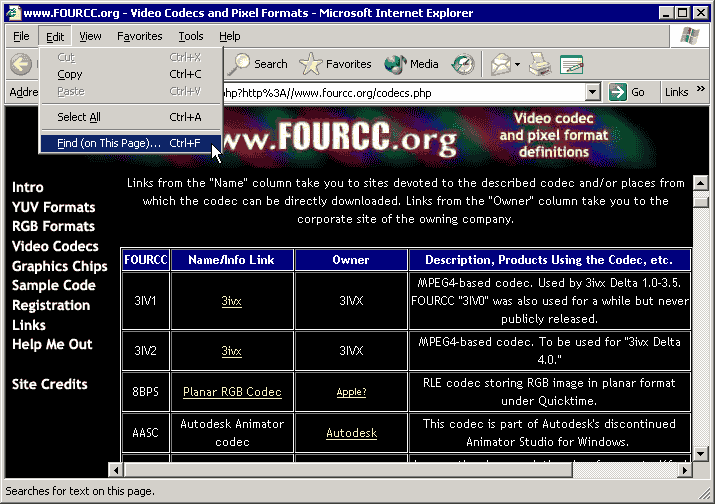Screen dimensions: 715x504
Task: Click the Links toolbar label
Action: coord(676,92)
